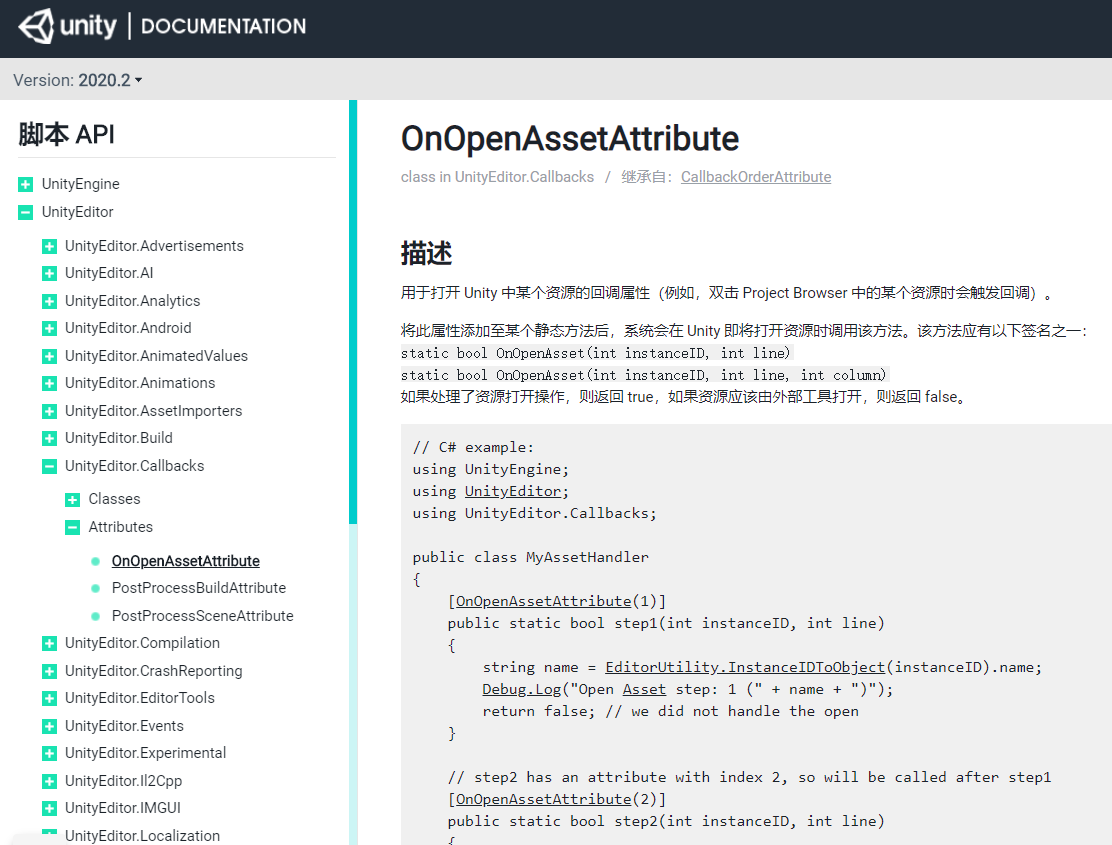Open OnOpenAssetAttribute in sidebar
The image size is (1112, 845).
(186, 561)
